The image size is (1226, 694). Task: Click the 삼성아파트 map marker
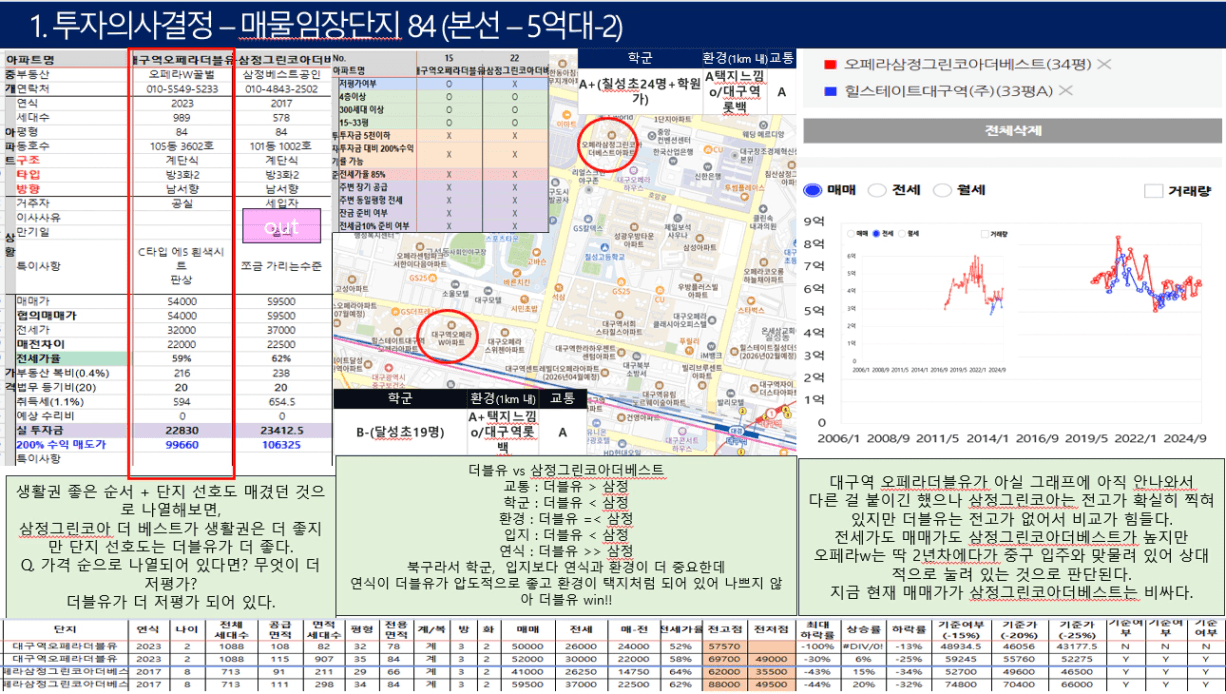pos(700,236)
